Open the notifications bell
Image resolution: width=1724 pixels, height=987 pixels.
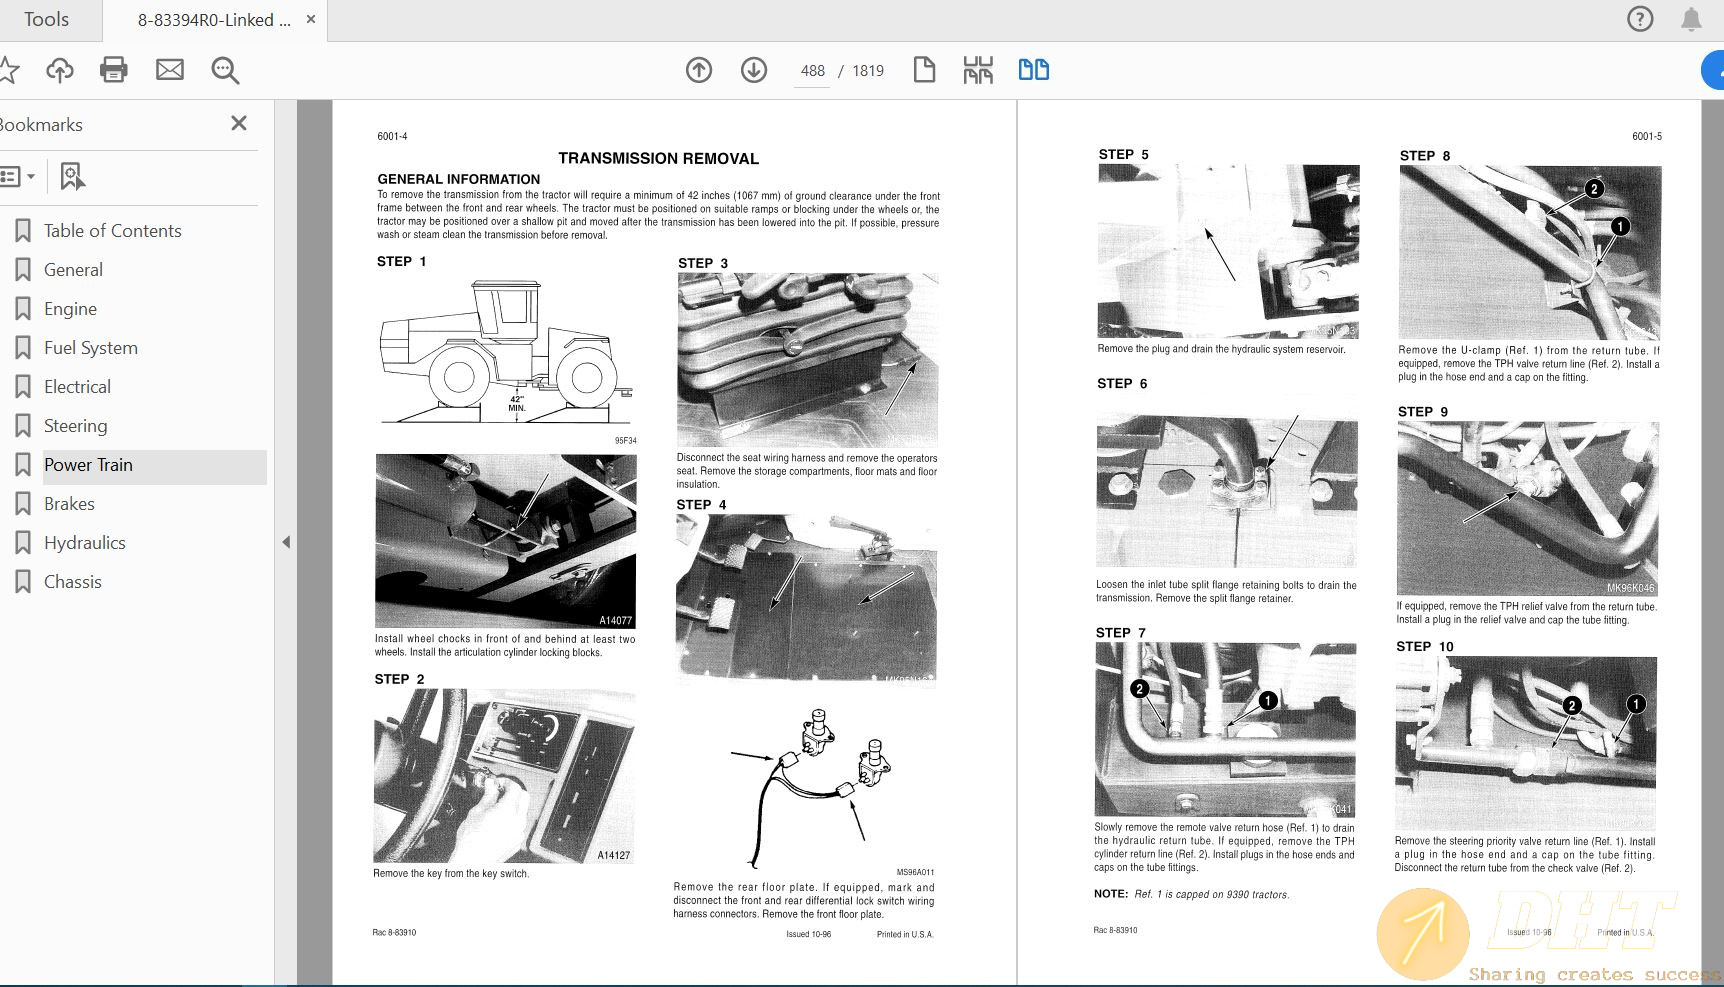click(x=1691, y=19)
